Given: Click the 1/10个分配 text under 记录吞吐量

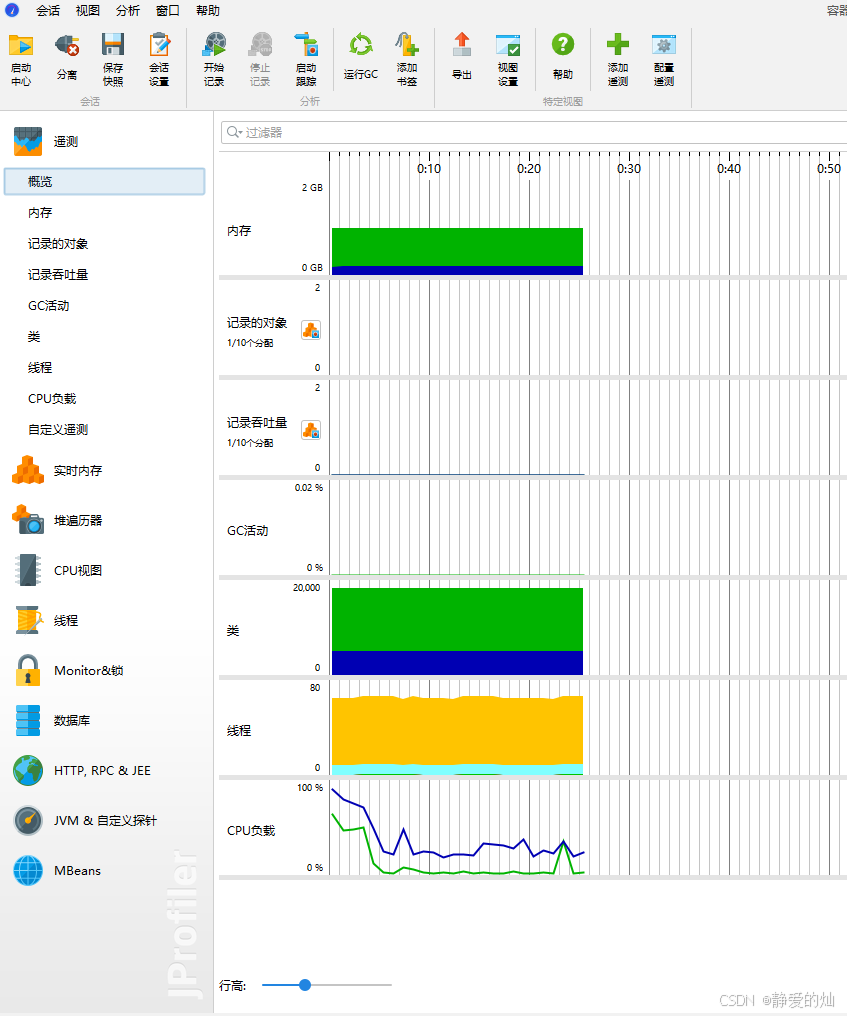Looking at the screenshot, I should pos(249,443).
